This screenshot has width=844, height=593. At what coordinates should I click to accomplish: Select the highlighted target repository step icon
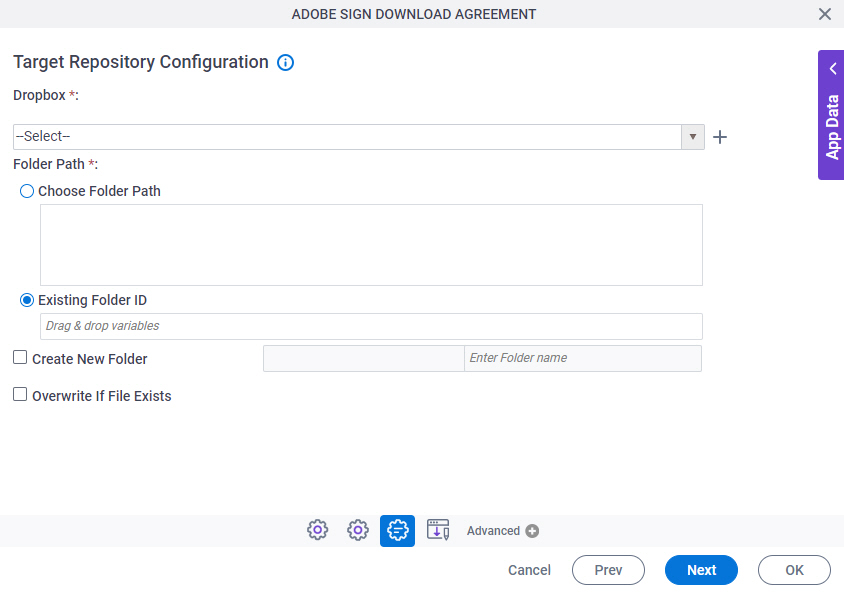coord(397,530)
